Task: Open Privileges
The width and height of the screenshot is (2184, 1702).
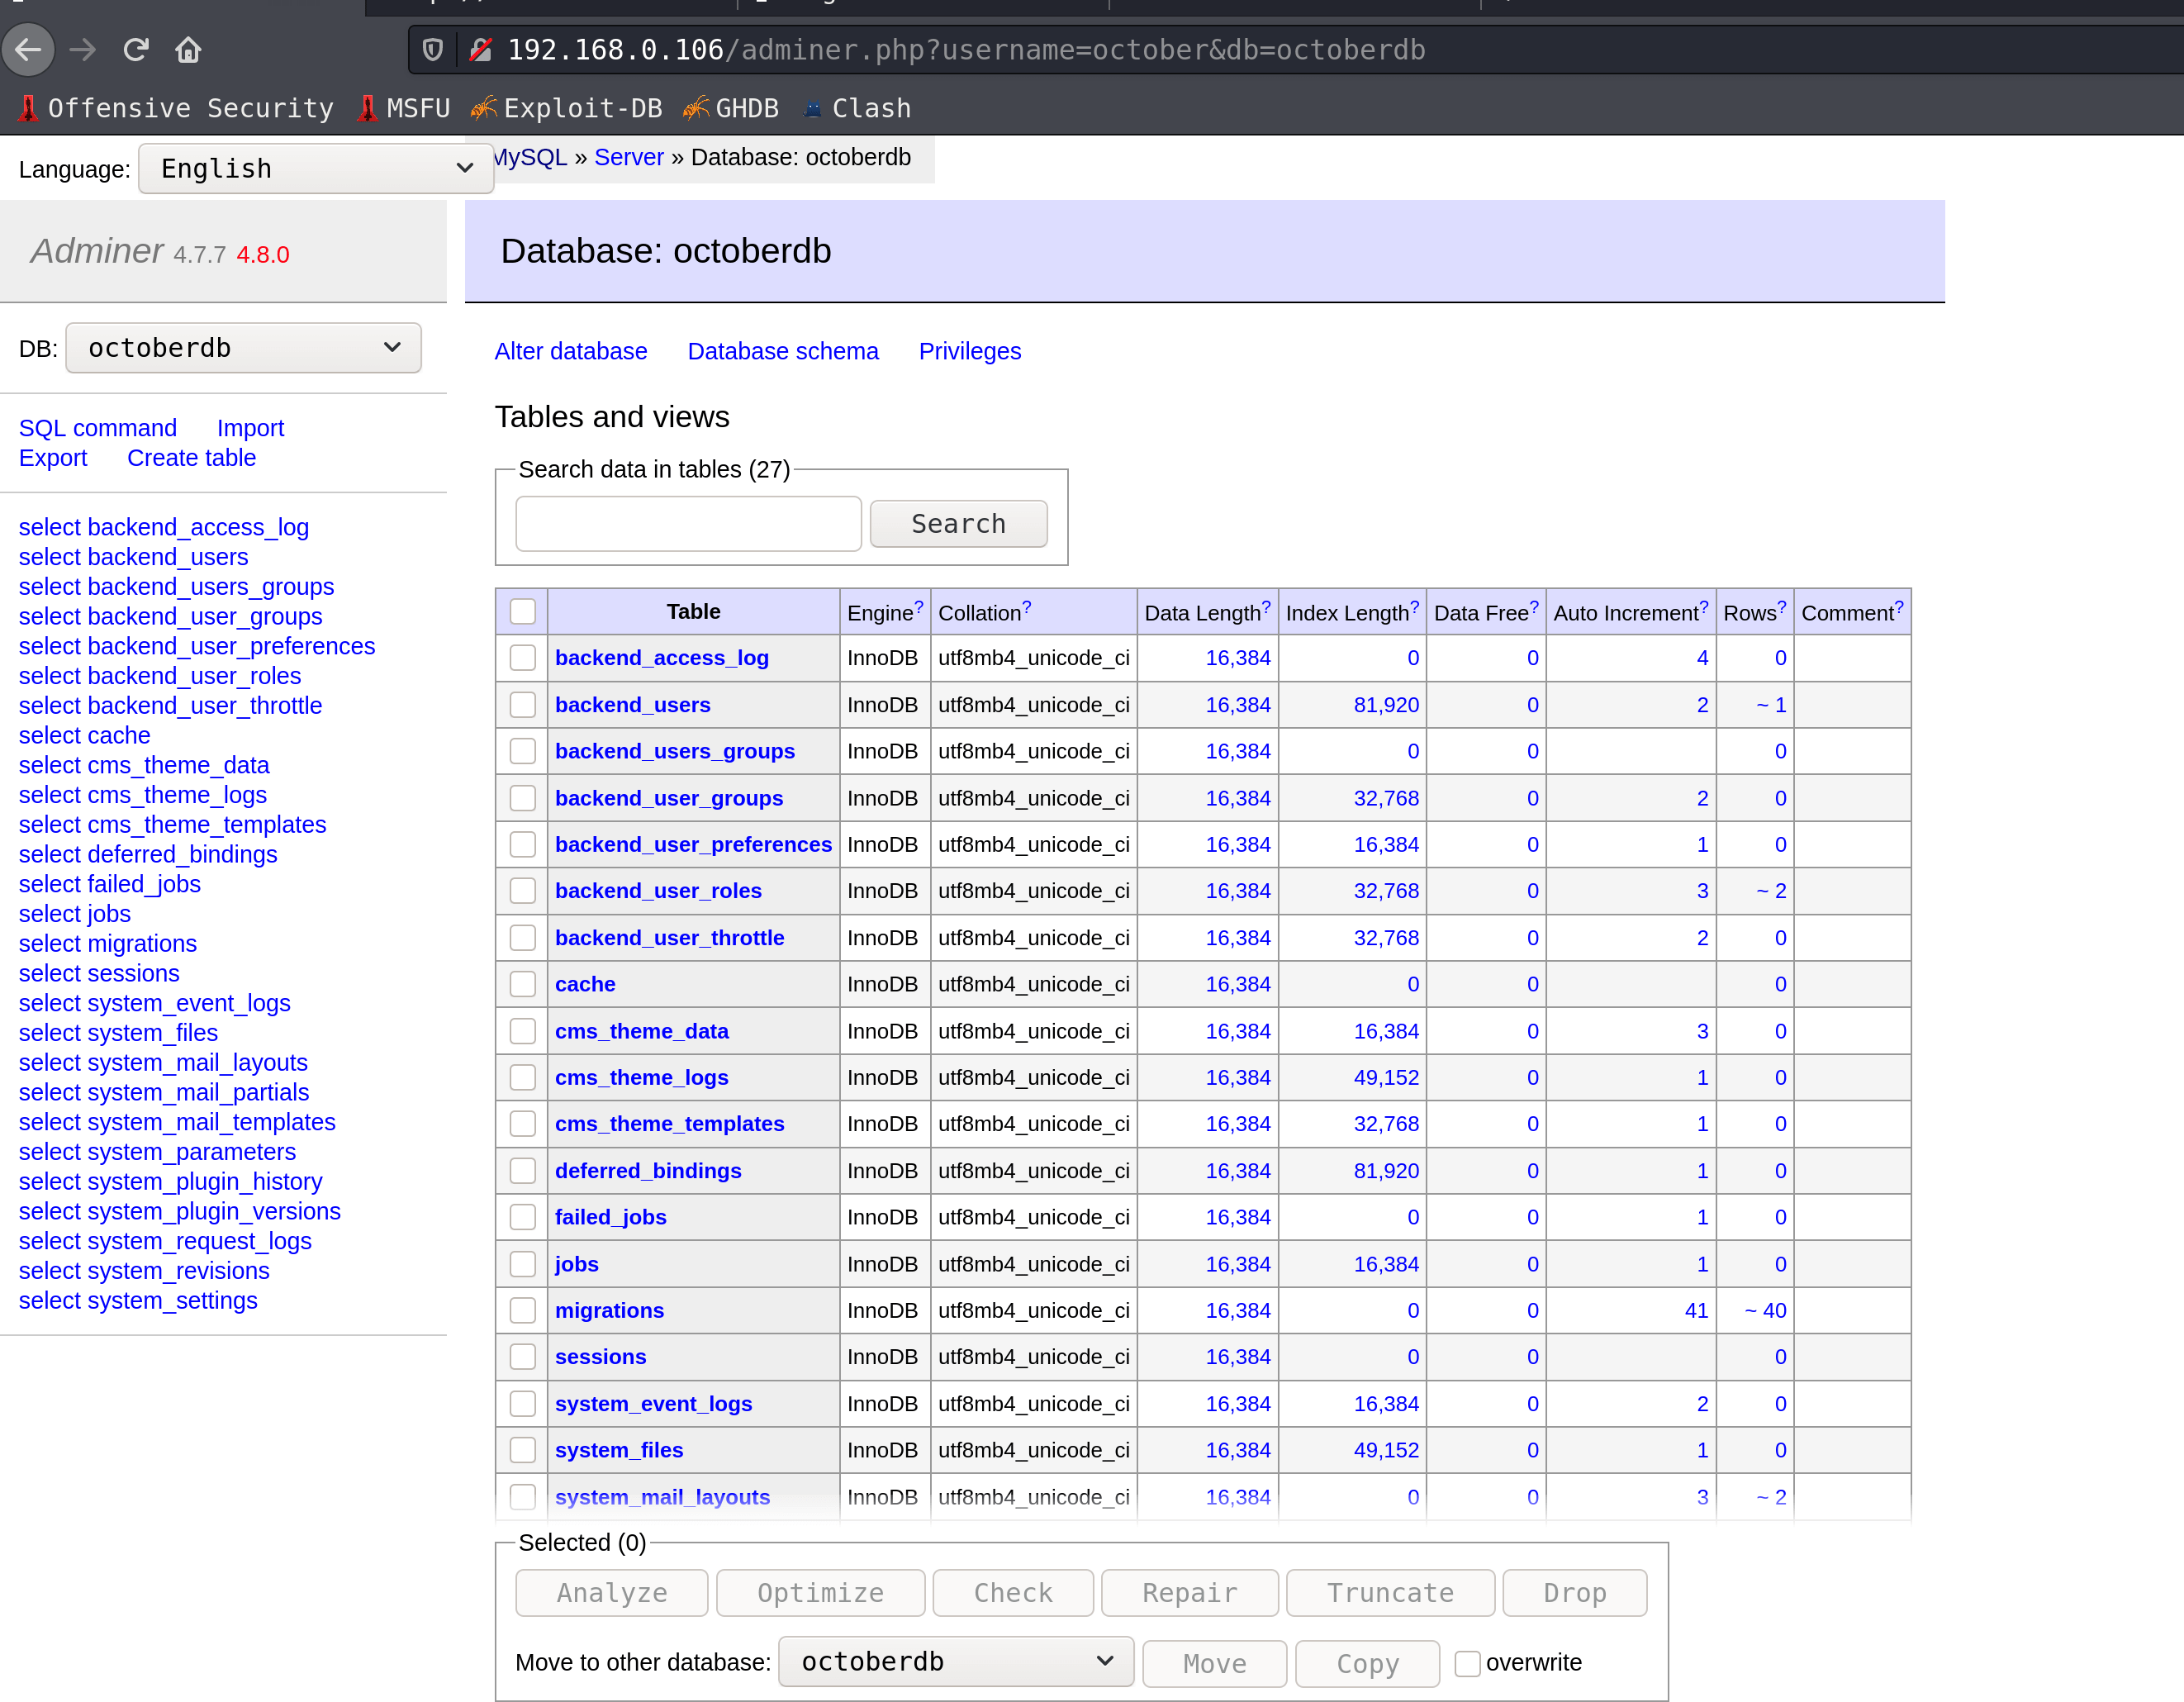Action: point(969,351)
